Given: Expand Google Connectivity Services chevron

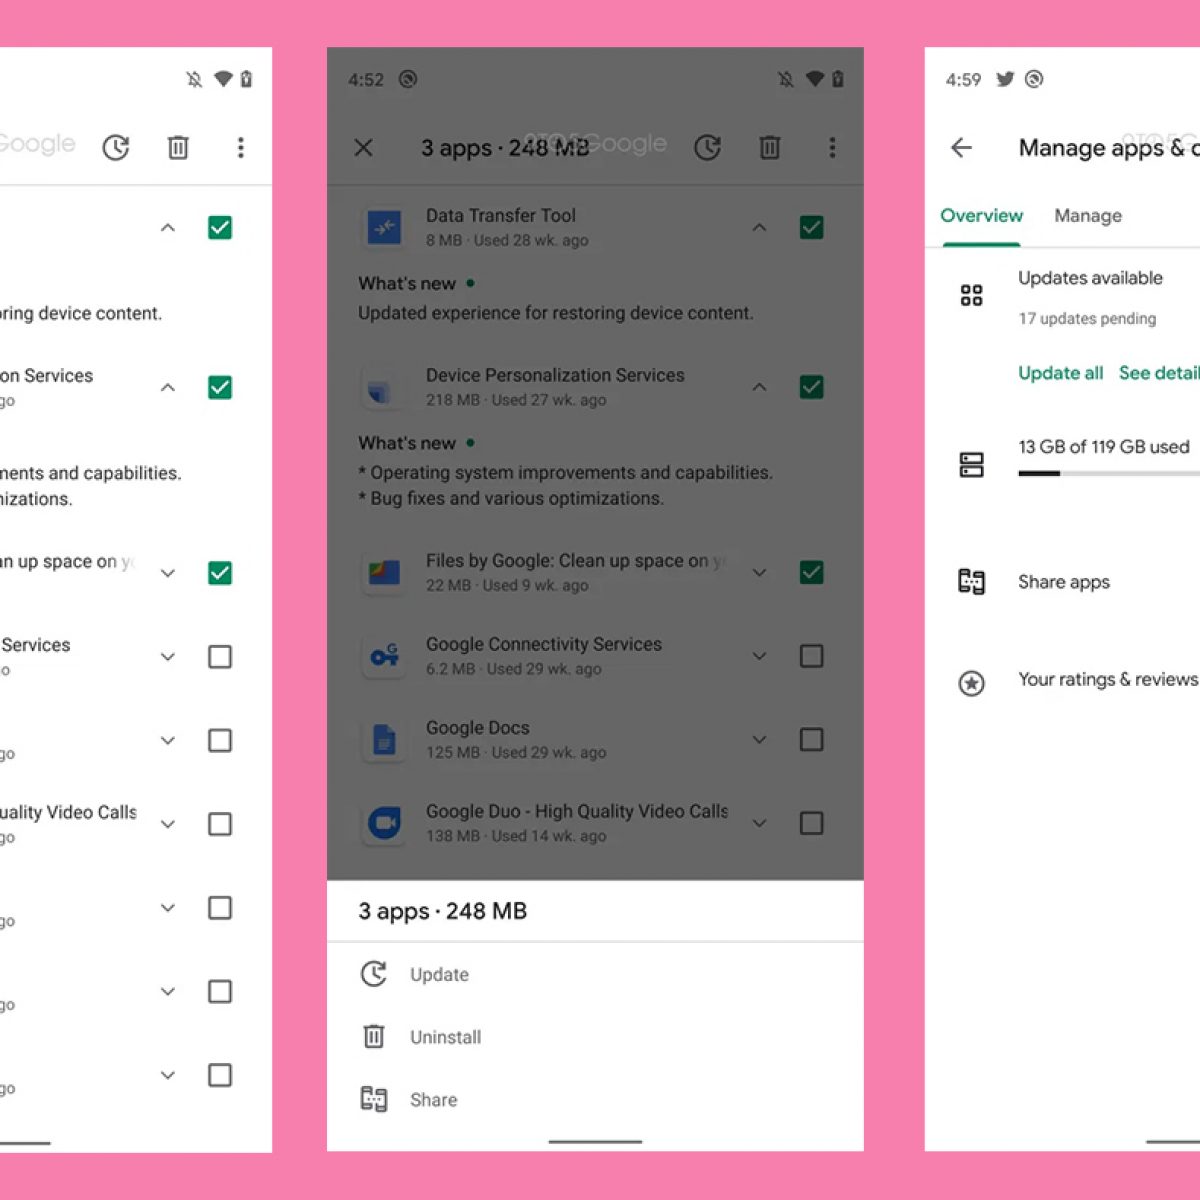Looking at the screenshot, I should [760, 656].
